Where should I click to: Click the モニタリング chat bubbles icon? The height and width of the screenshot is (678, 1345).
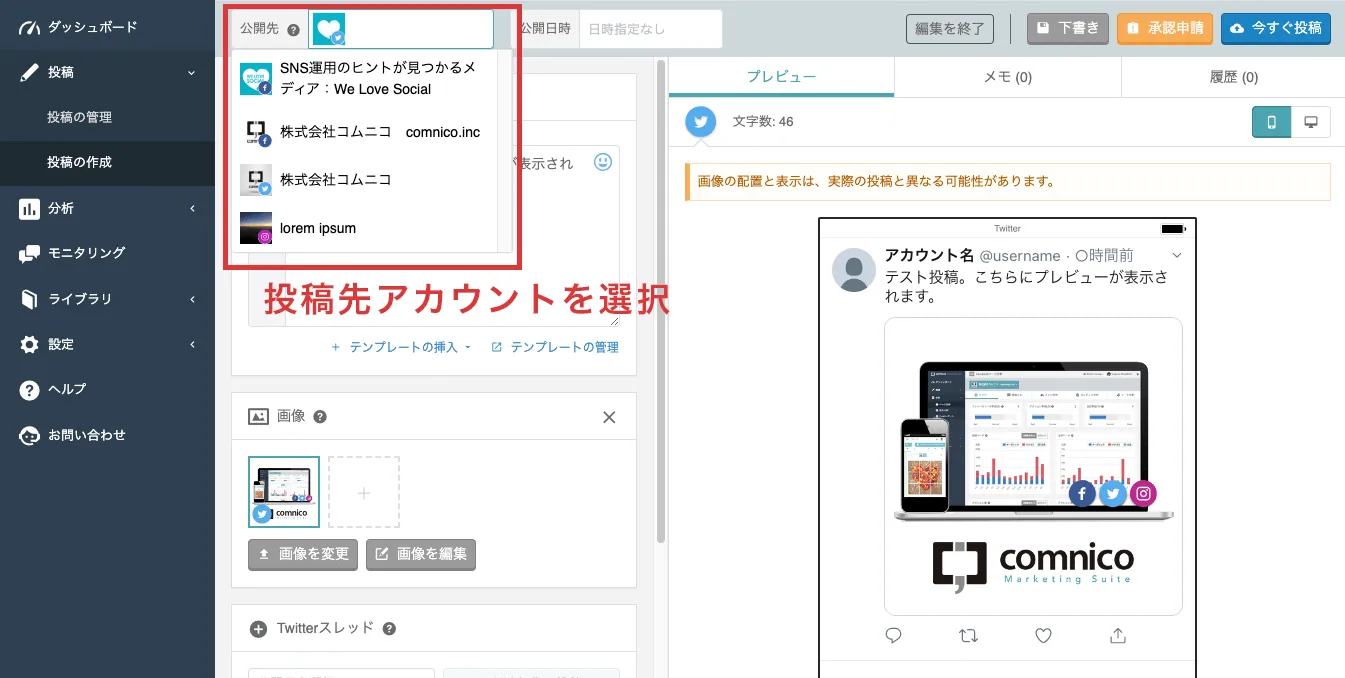click(29, 253)
